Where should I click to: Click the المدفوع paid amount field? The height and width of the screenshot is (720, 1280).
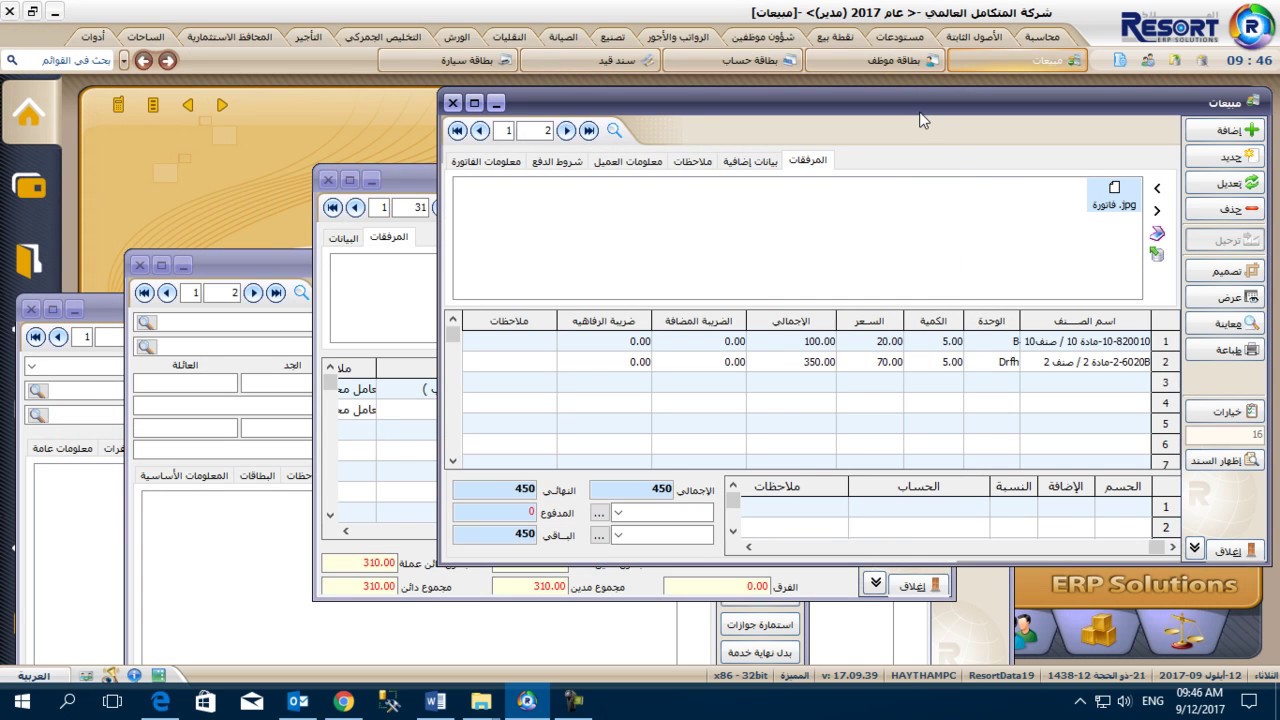point(496,512)
